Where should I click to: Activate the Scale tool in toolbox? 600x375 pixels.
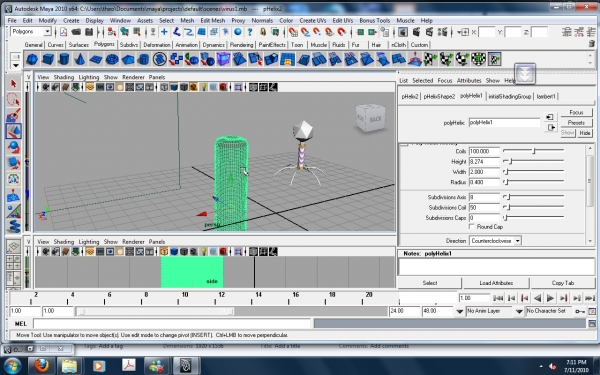click(14, 163)
